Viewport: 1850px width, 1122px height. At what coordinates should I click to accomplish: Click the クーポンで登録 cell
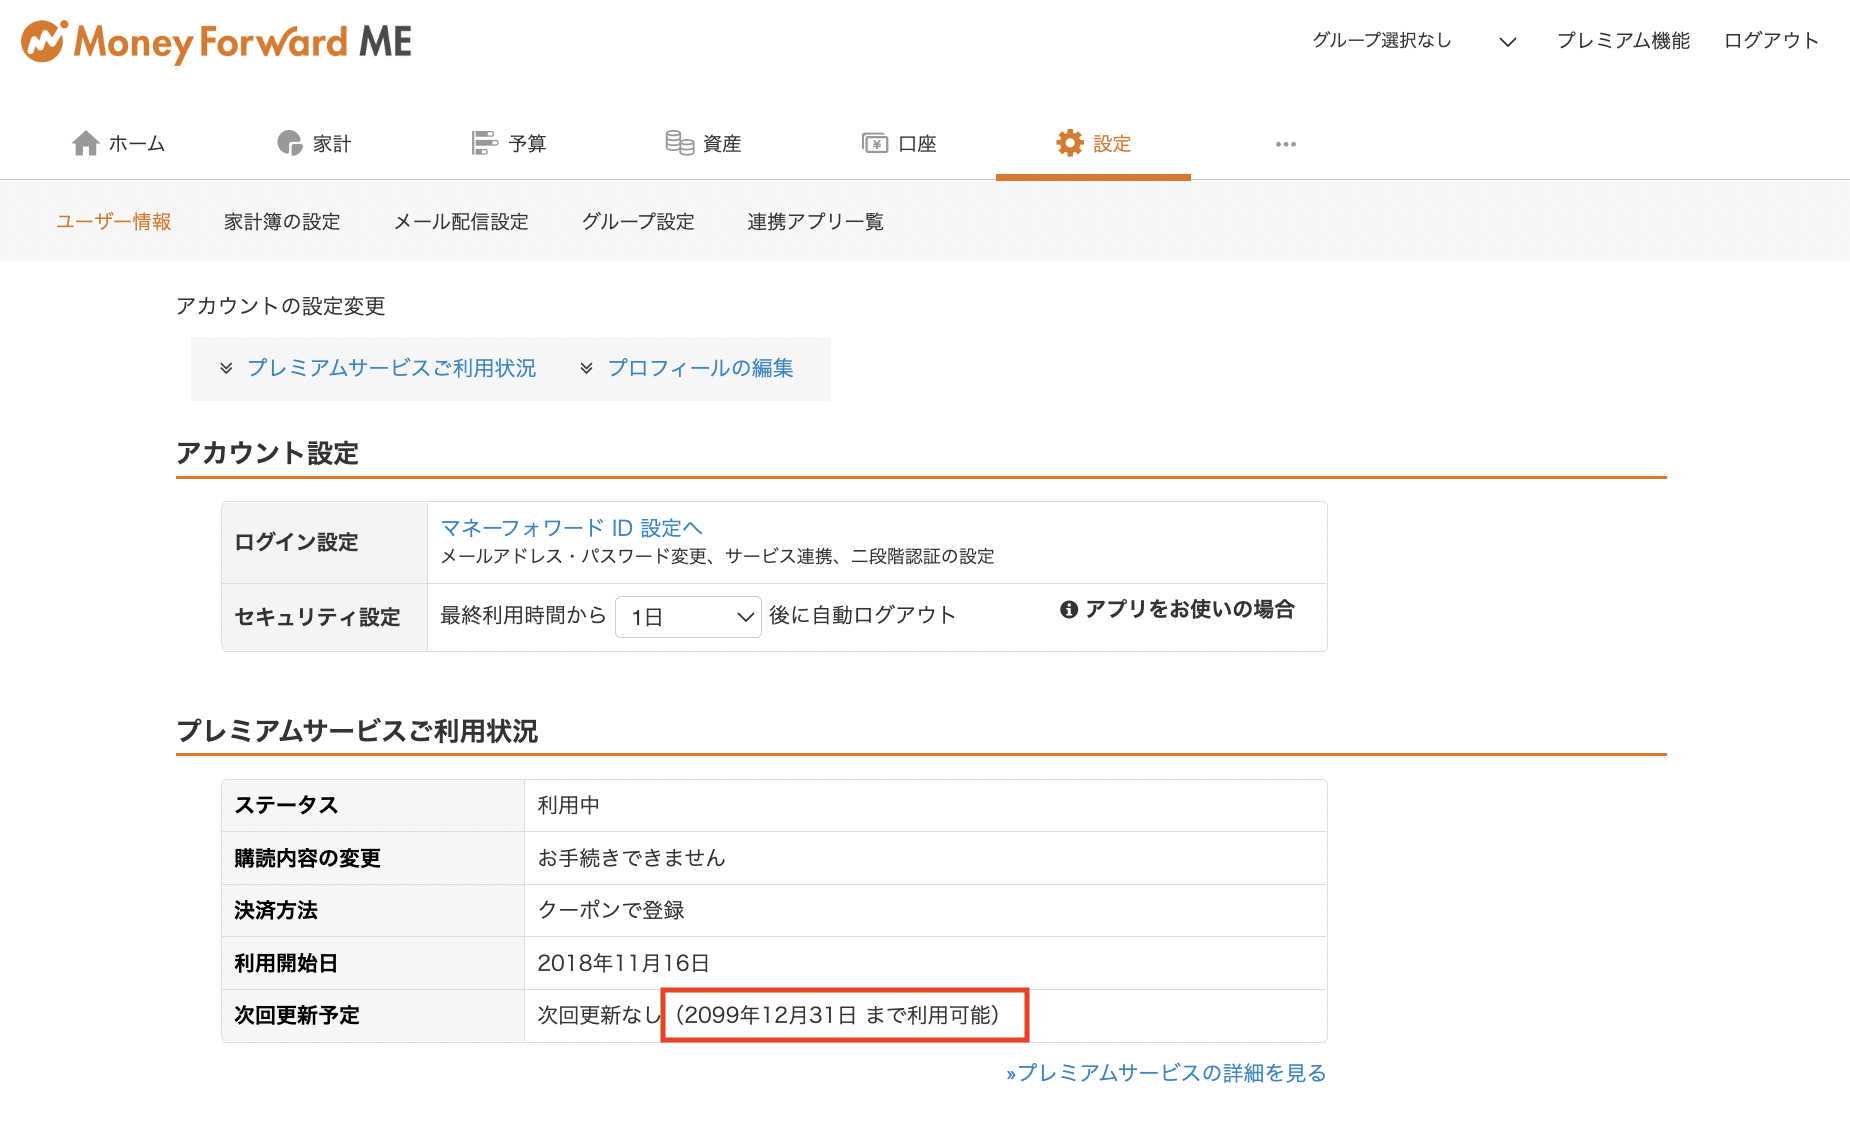pyautogui.click(x=611, y=910)
